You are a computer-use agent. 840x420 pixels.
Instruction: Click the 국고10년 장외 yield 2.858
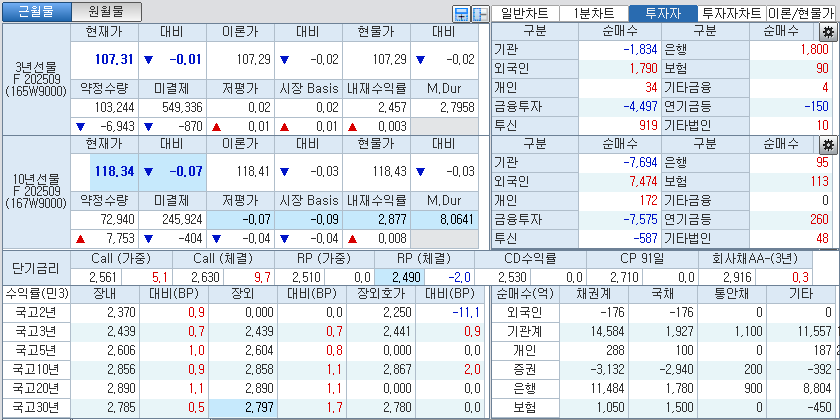[x=243, y=370]
